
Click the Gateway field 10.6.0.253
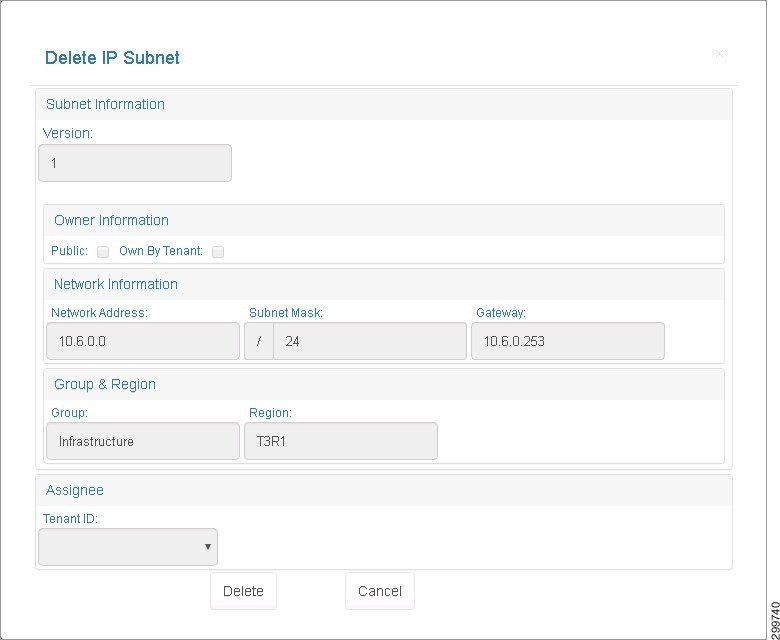[568, 341]
